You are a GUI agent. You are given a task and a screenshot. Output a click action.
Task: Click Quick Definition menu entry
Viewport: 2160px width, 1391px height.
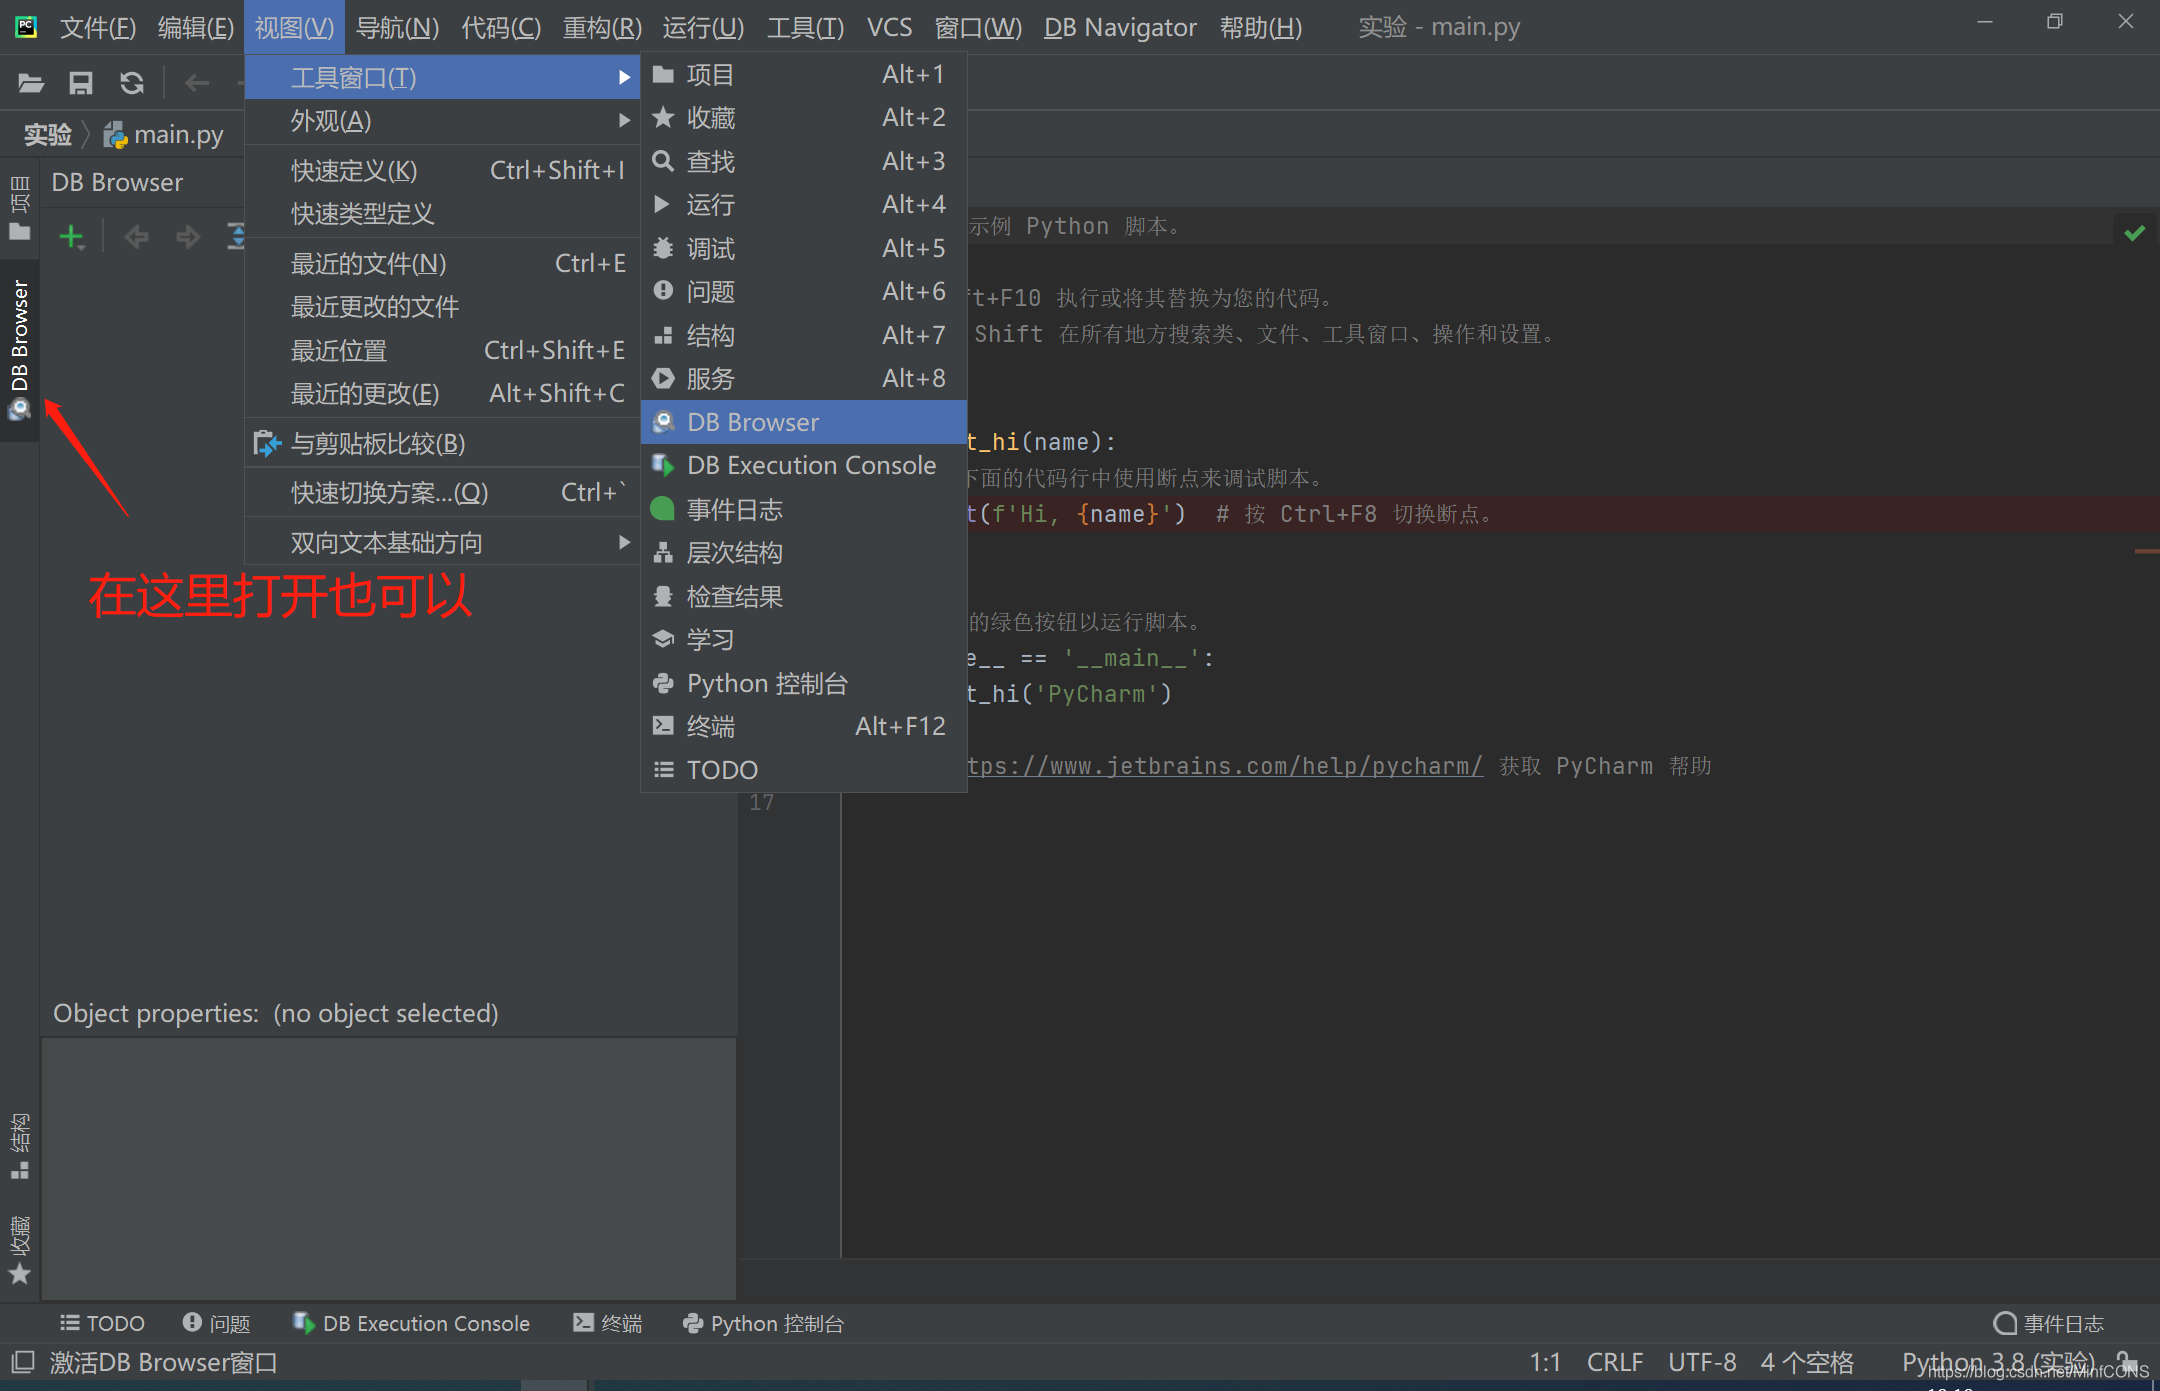tap(442, 171)
